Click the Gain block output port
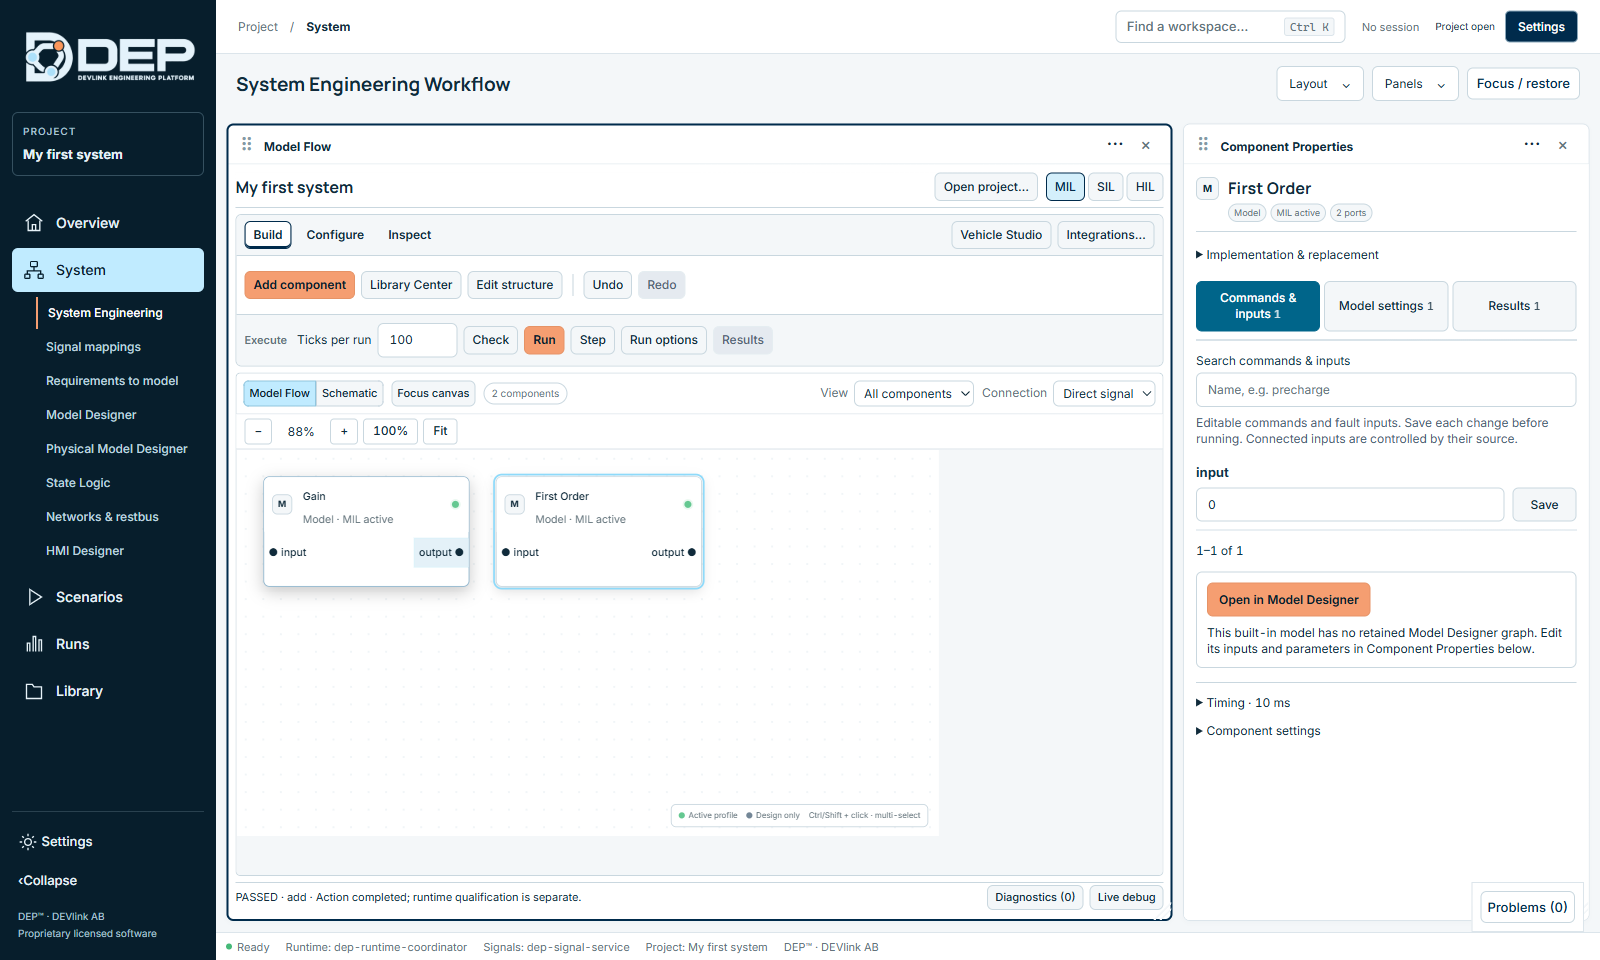The width and height of the screenshot is (1600, 960). tap(459, 552)
